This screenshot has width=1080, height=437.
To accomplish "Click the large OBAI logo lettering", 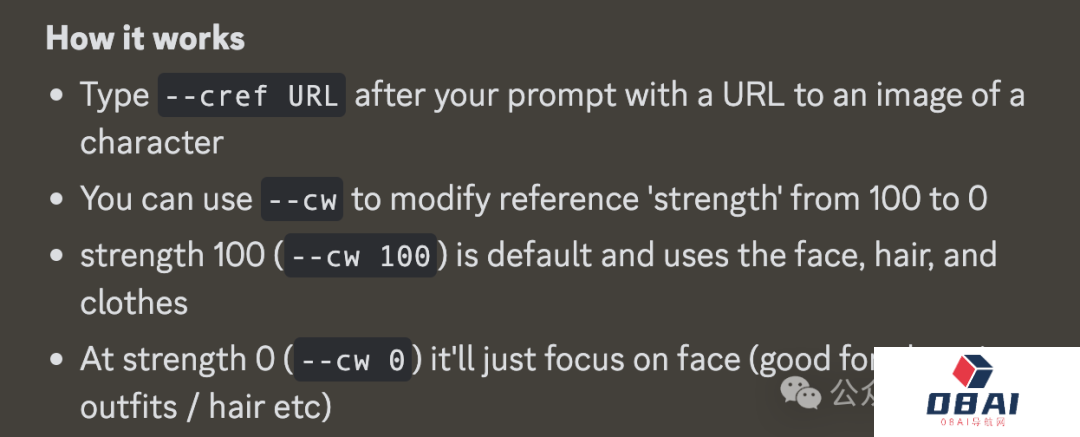I will (x=973, y=405).
